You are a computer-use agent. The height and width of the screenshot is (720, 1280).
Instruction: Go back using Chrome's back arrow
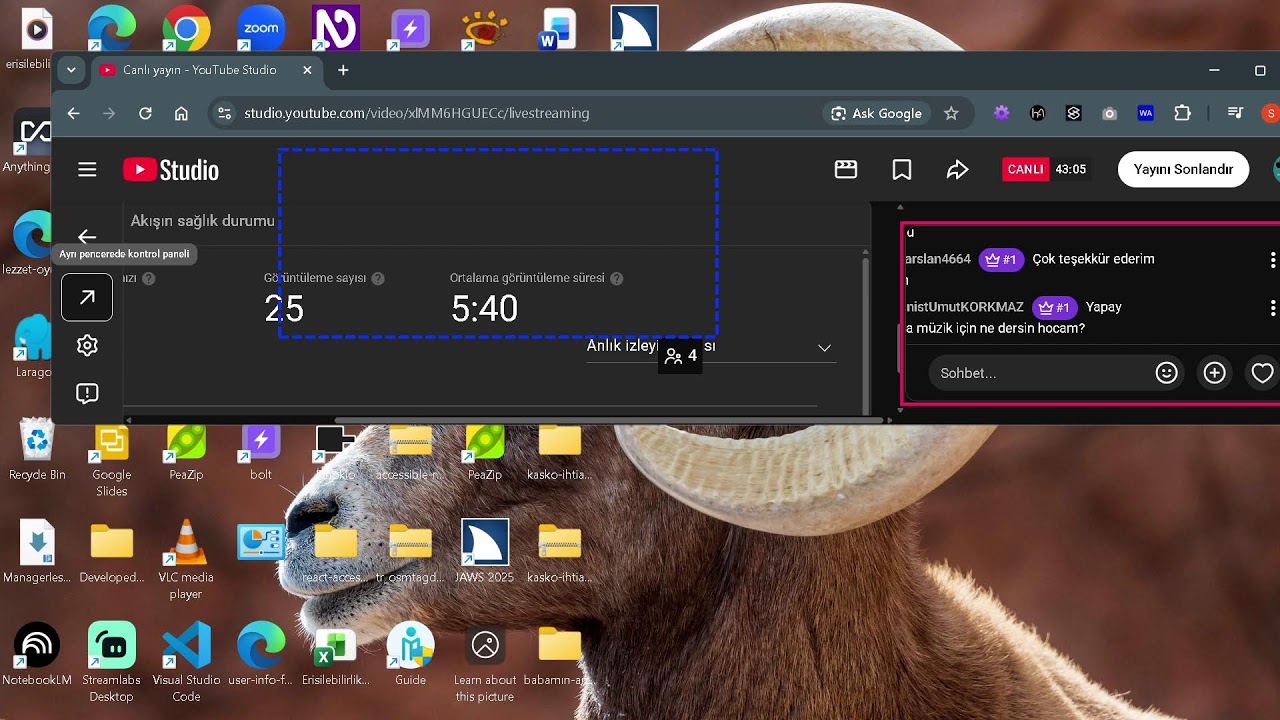73,113
